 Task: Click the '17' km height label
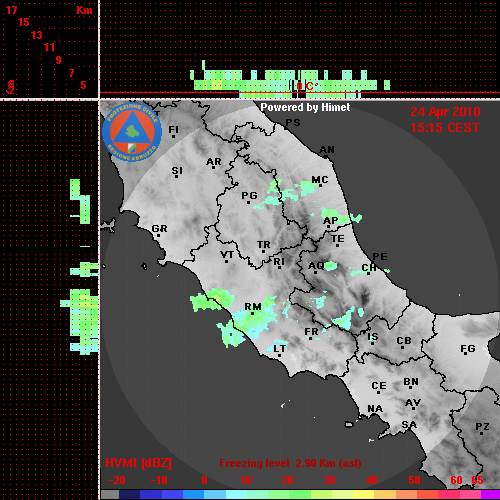pos(11,10)
